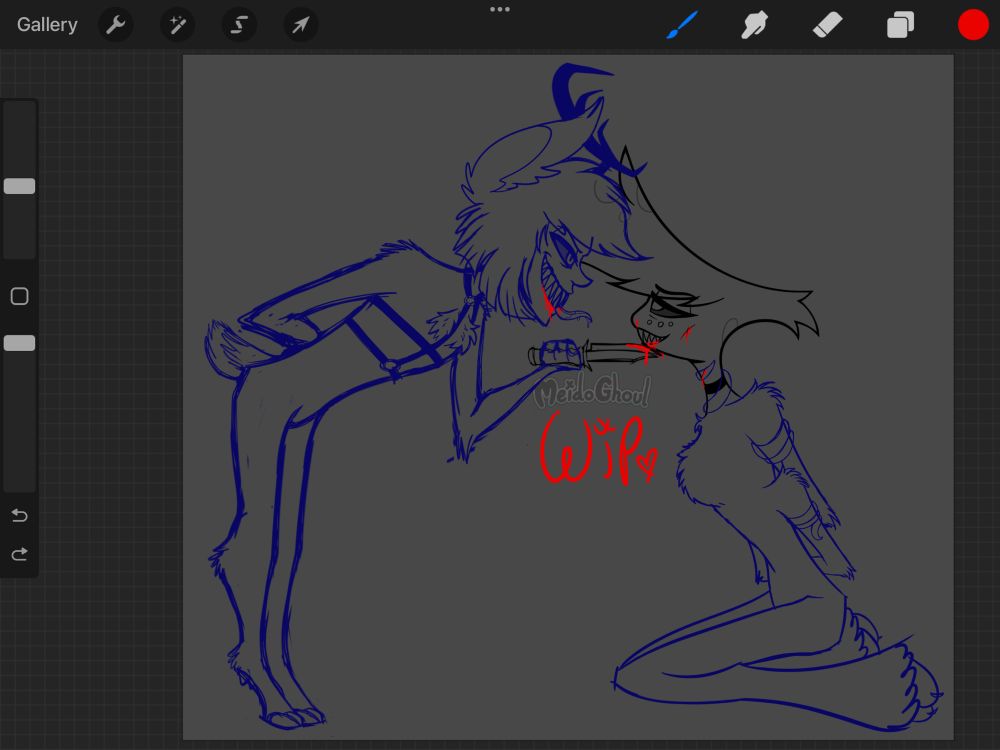Undo the last brush stroke
The width and height of the screenshot is (1000, 750).
(19, 515)
